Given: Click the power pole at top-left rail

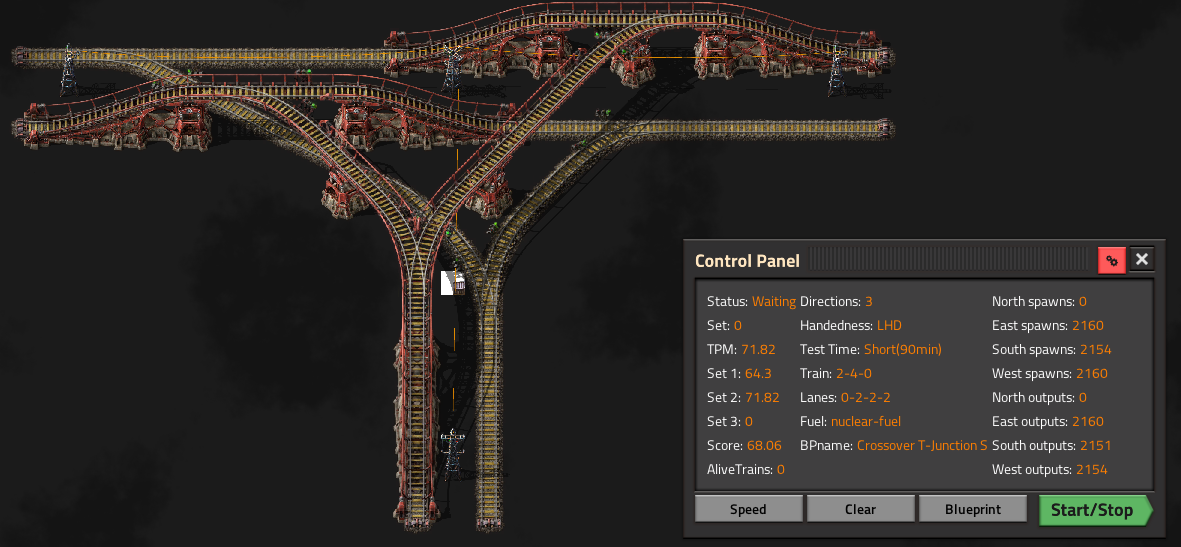Looking at the screenshot, I should tap(69, 68).
